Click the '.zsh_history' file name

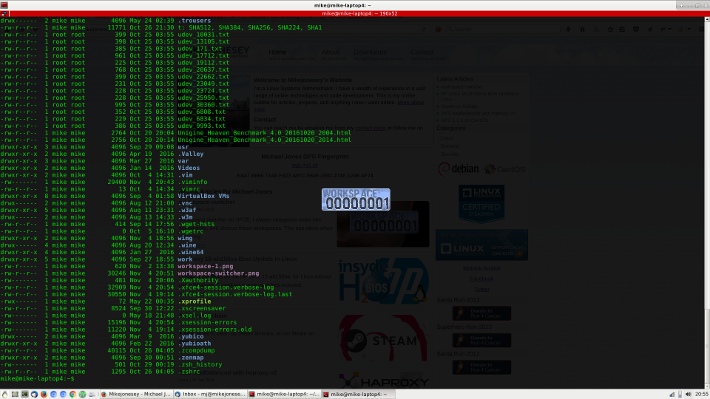[x=200, y=365]
